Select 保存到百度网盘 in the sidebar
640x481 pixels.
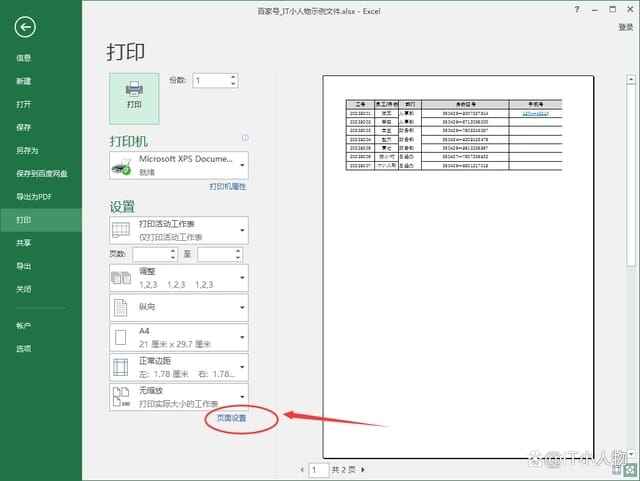click(42, 174)
